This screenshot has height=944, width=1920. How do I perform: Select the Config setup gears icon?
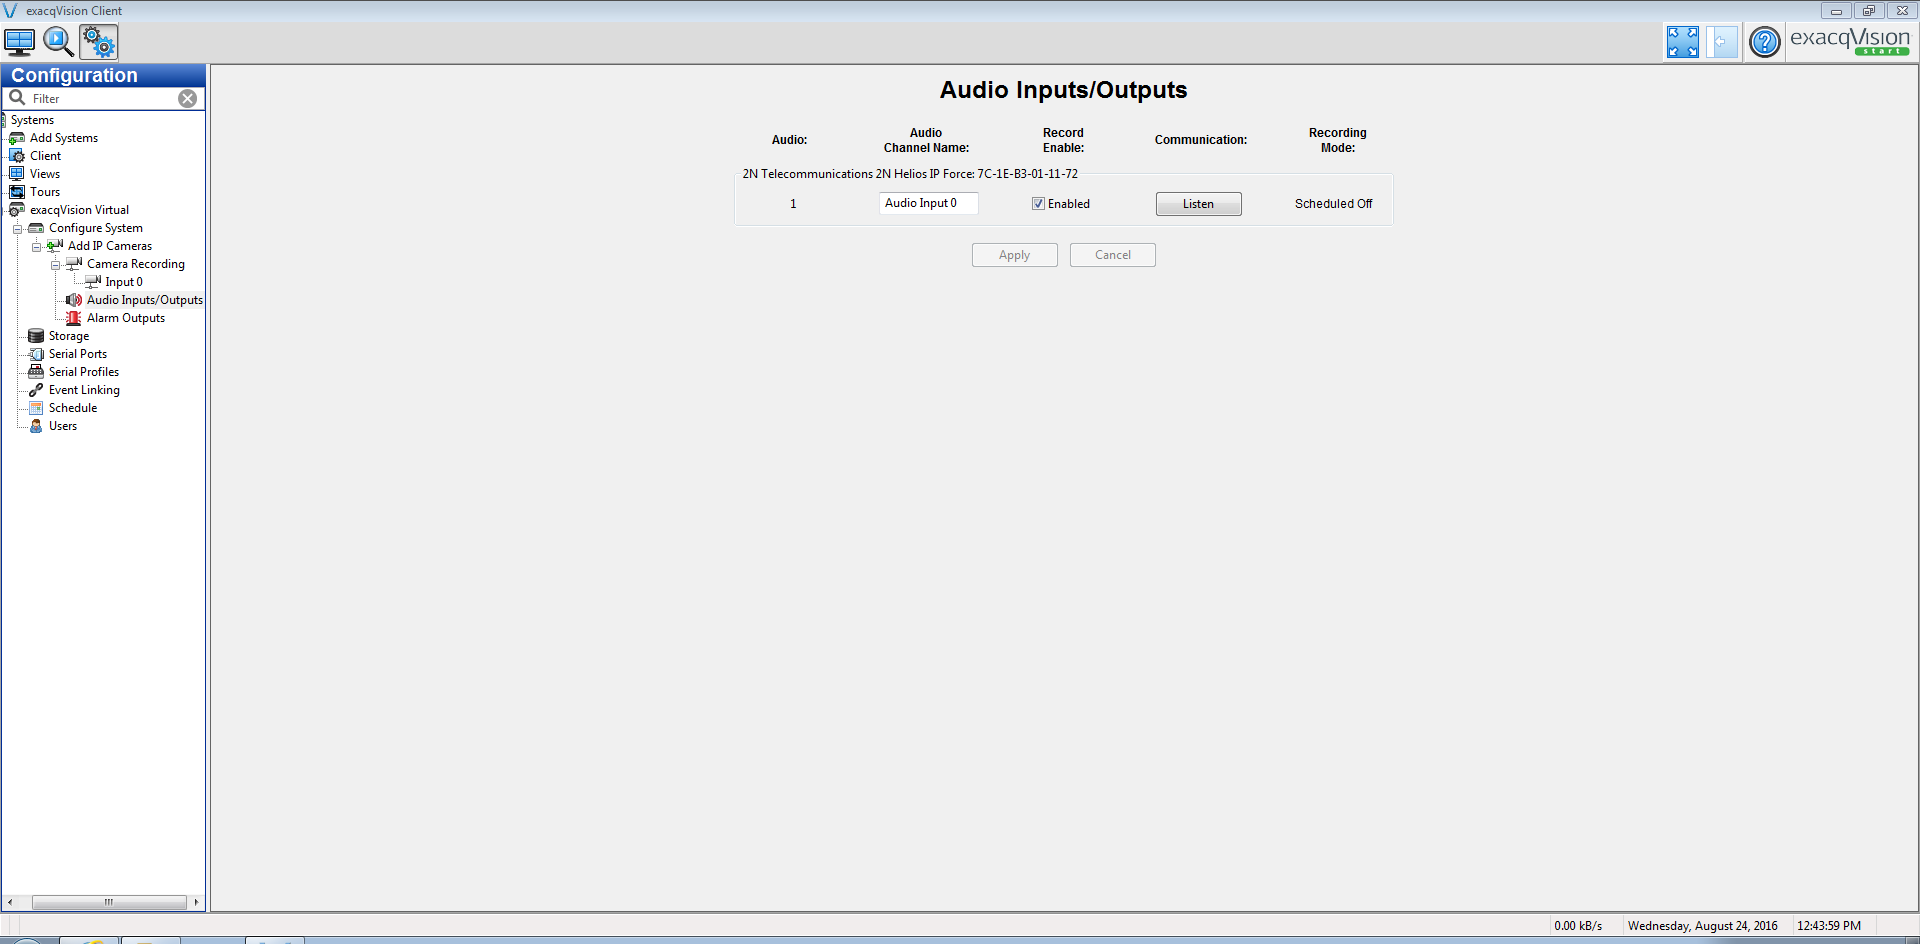(99, 42)
